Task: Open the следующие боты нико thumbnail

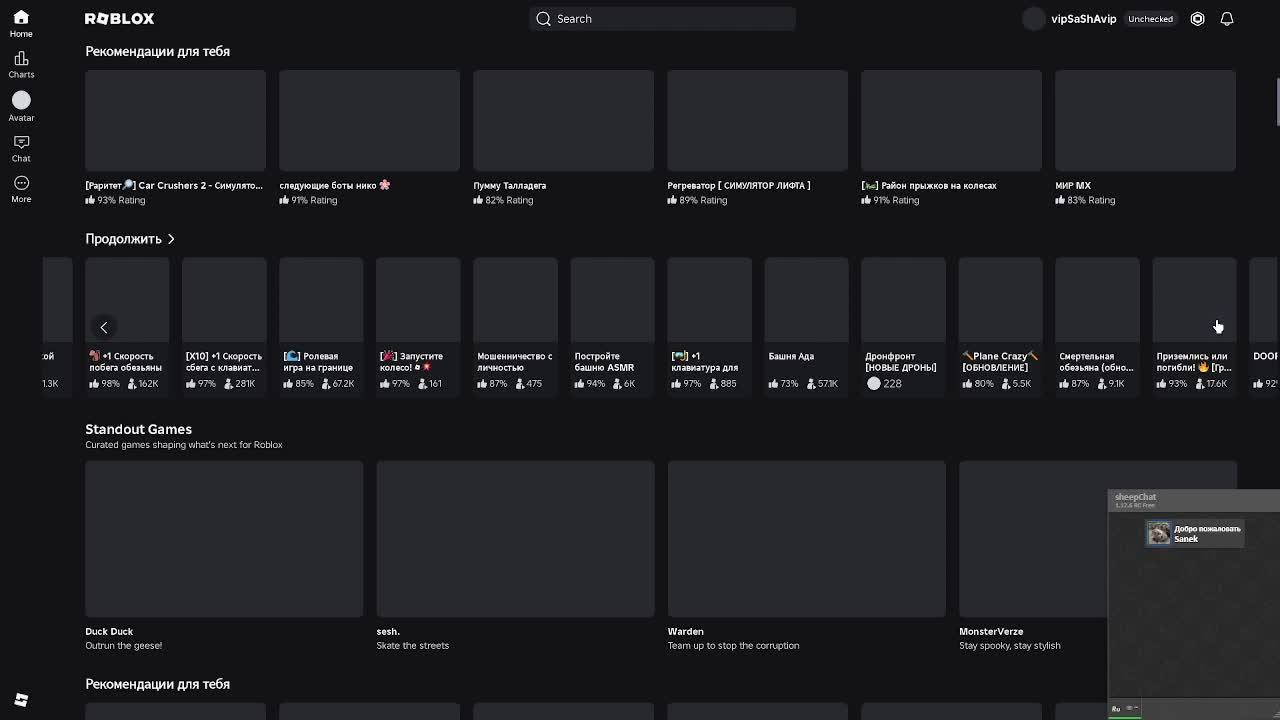Action: click(x=369, y=120)
